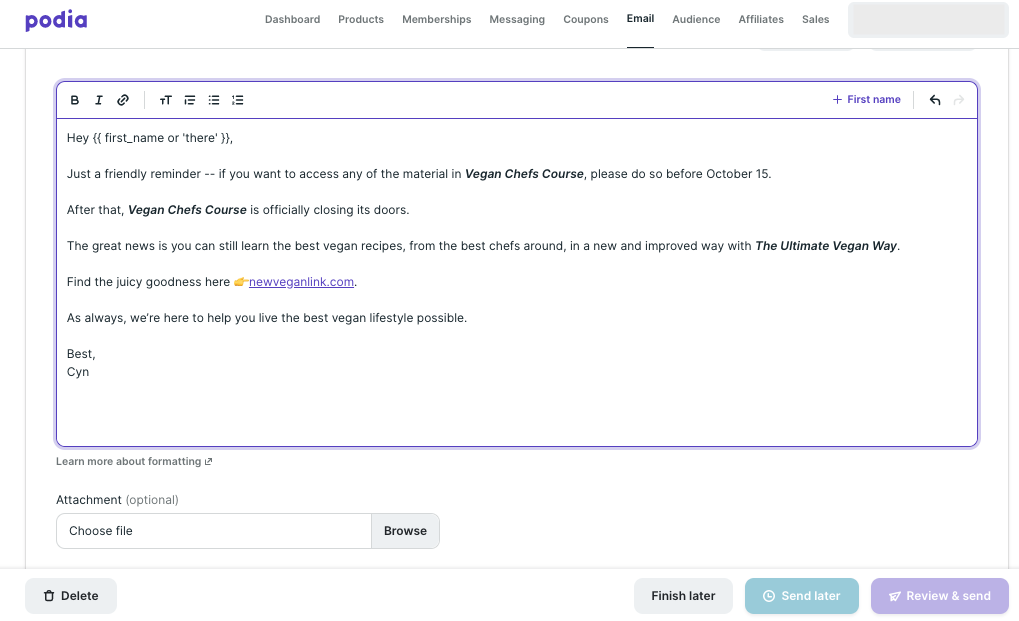Click inside the Choose file attachment field

213,530
